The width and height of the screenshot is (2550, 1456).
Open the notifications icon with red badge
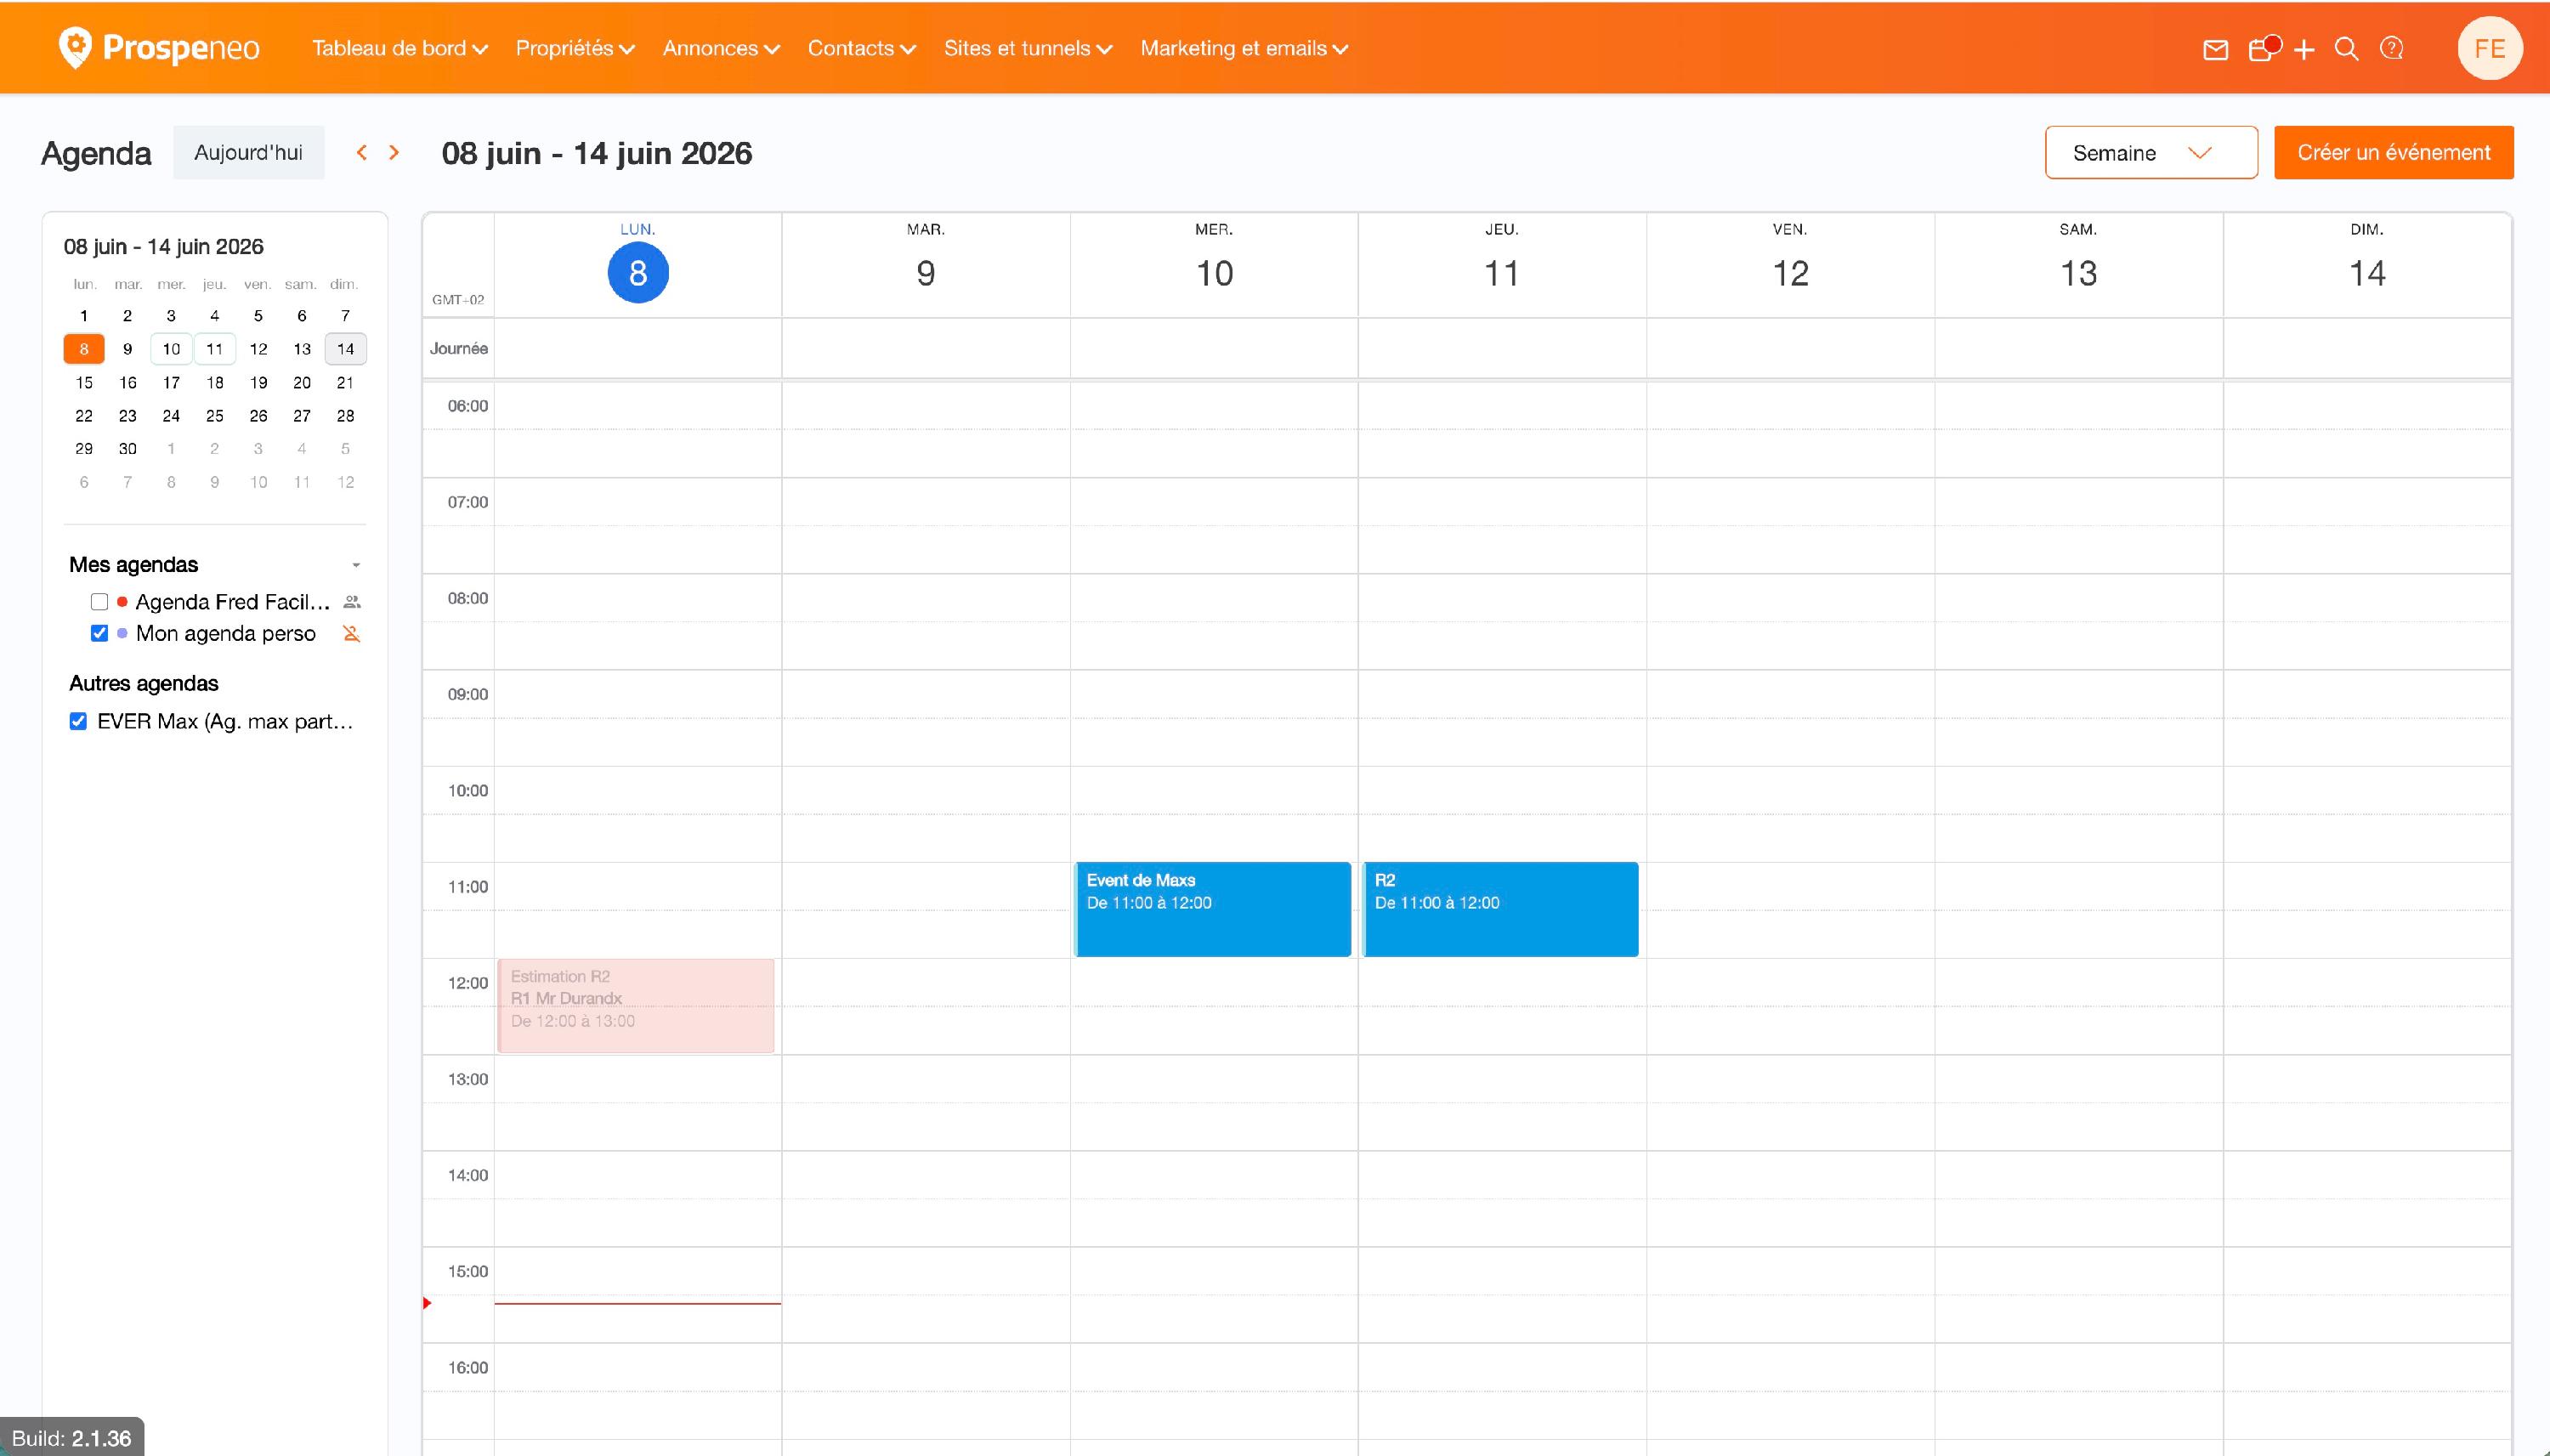pos(2263,48)
